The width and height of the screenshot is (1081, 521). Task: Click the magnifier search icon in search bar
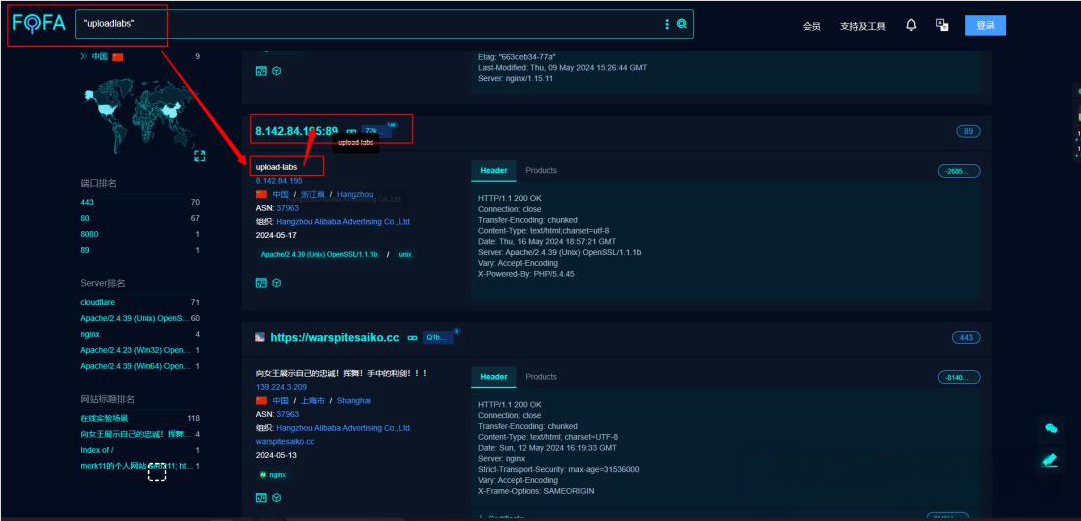point(682,24)
